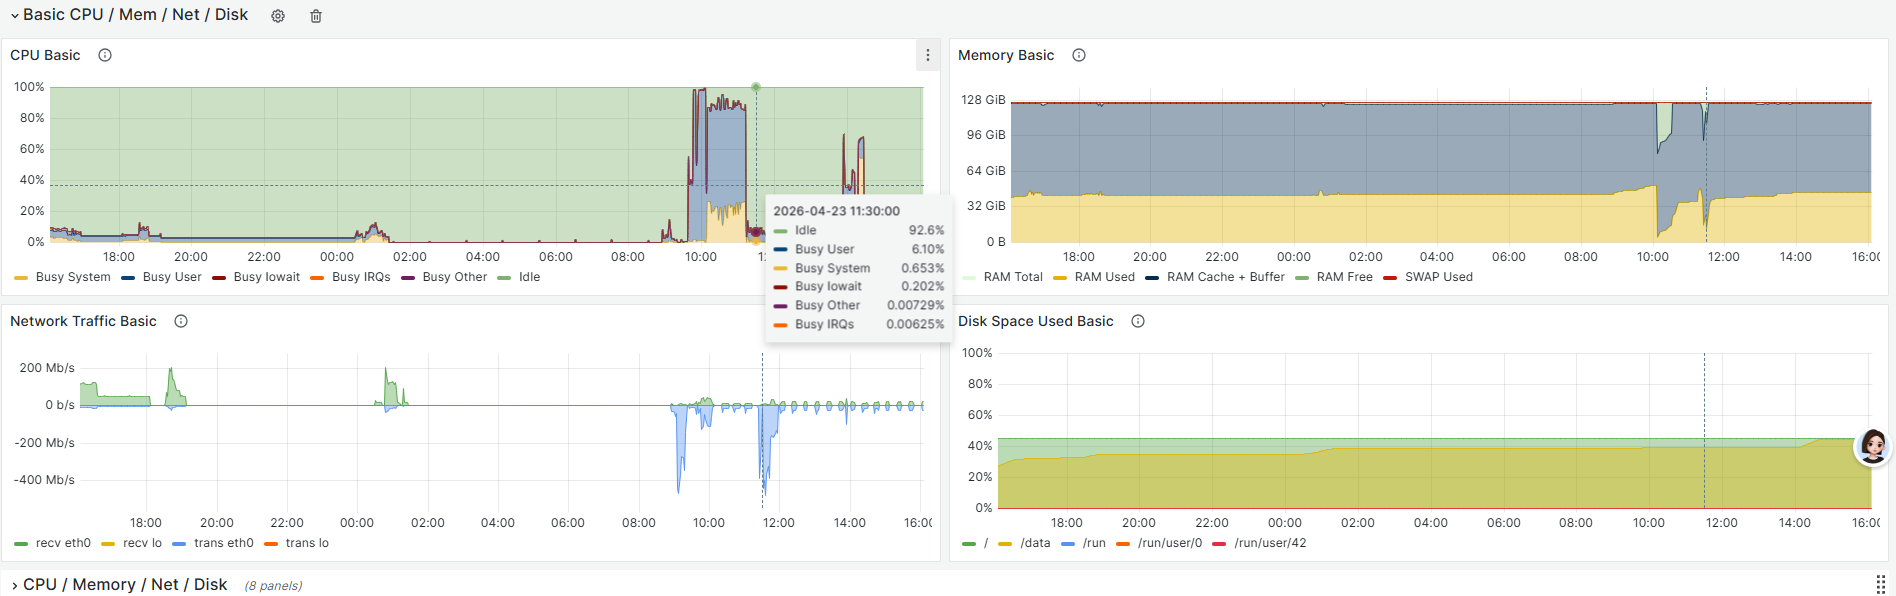Show Disk Space Used Basic info icon
1896x596 pixels.
(x=1138, y=321)
